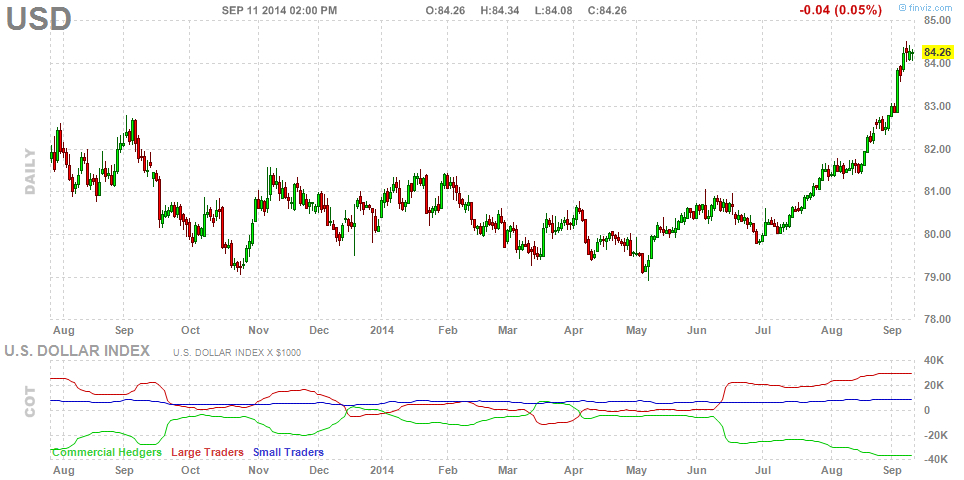
Task: Click the O:84.26 open price readout
Action: (x=446, y=10)
